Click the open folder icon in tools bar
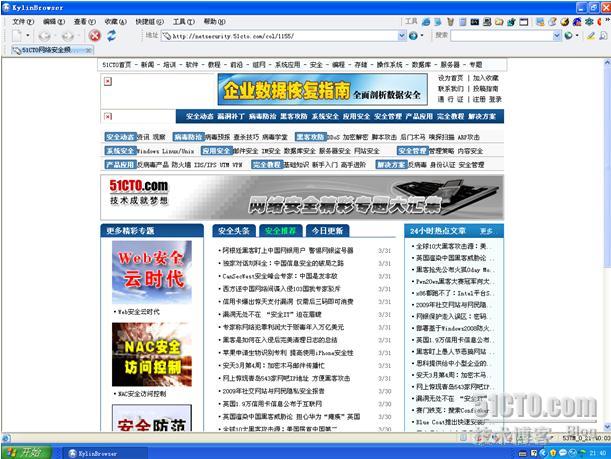 (x=499, y=22)
